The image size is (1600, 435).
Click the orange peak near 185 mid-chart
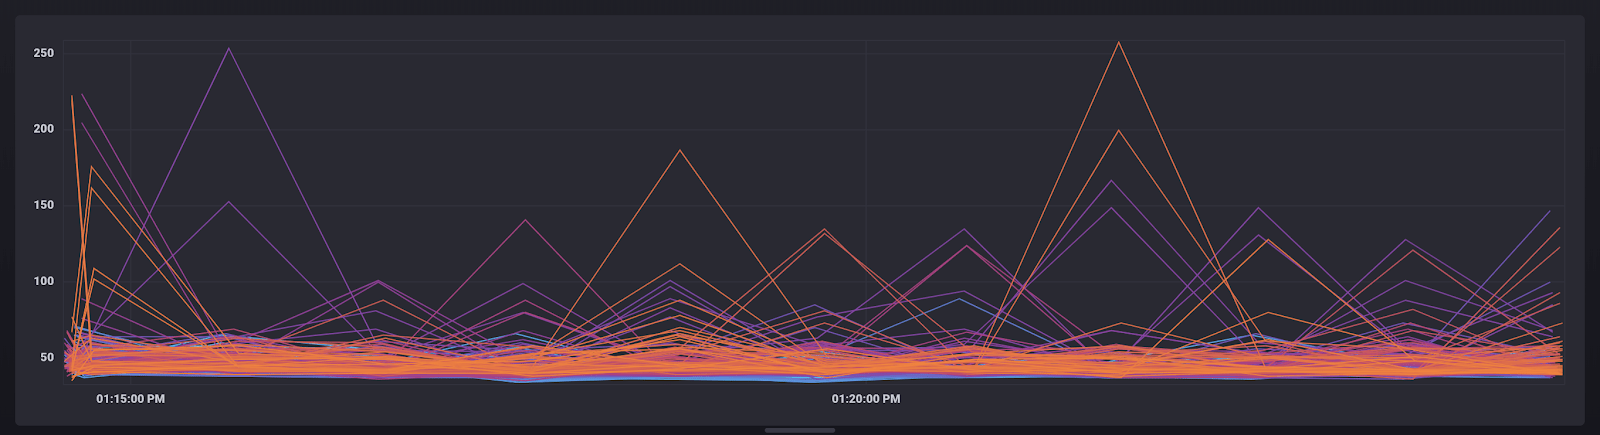point(680,150)
